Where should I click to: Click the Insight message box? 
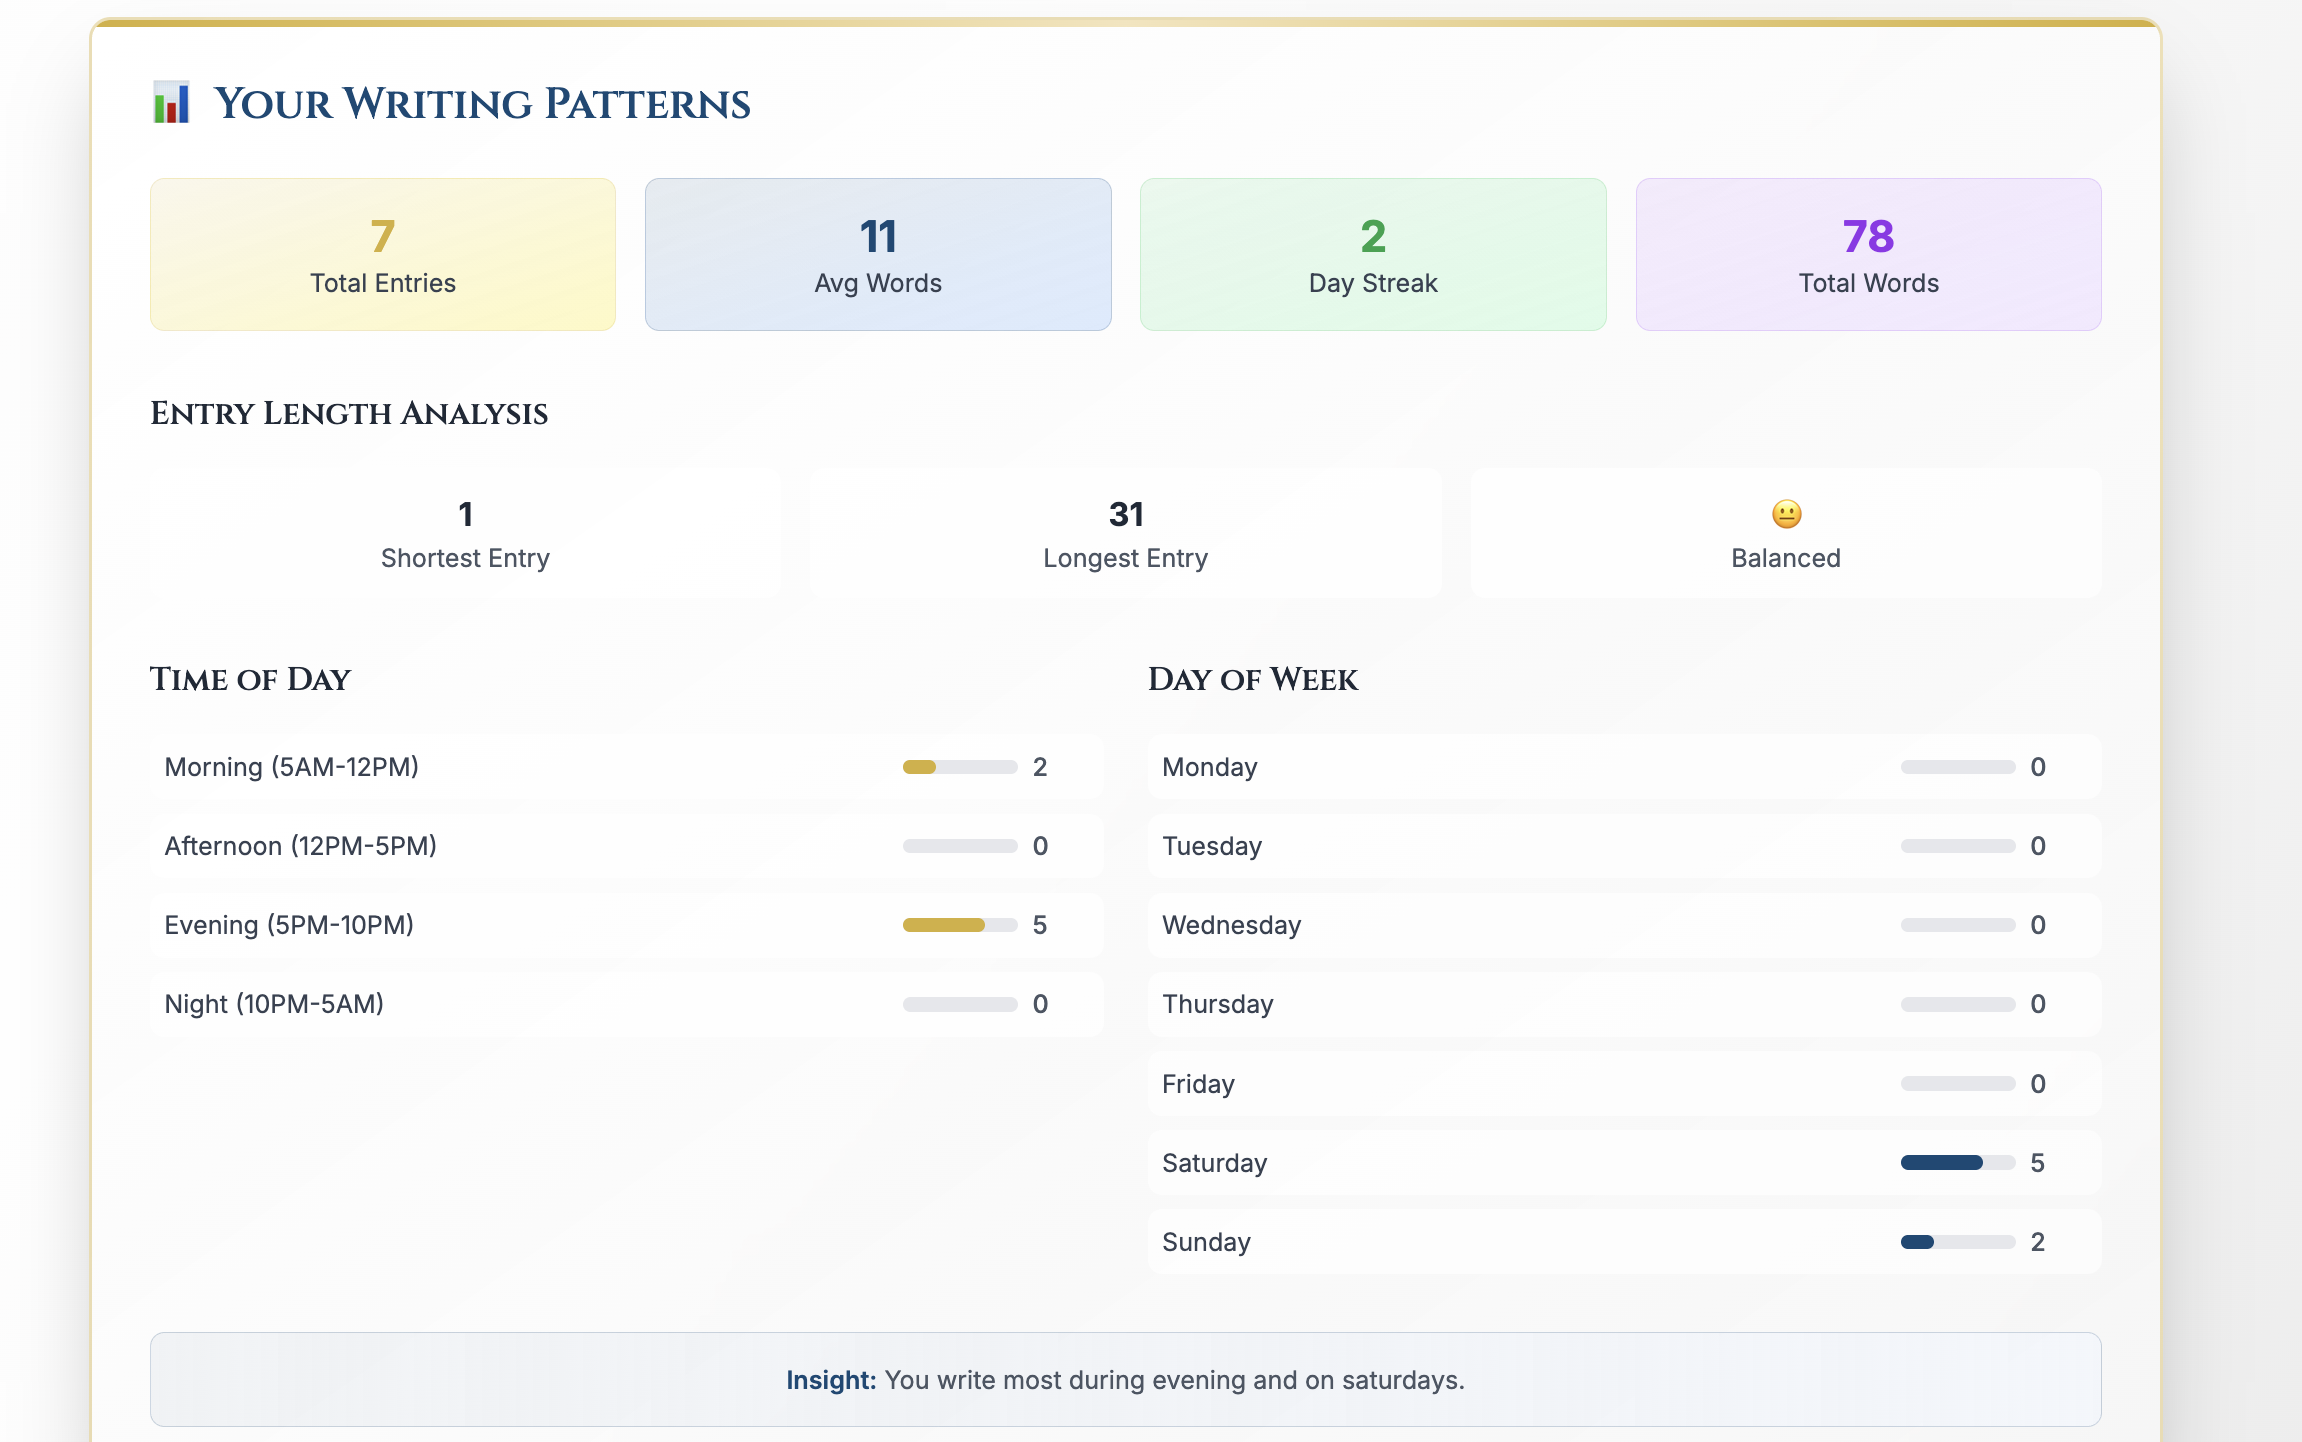pos(1125,1380)
